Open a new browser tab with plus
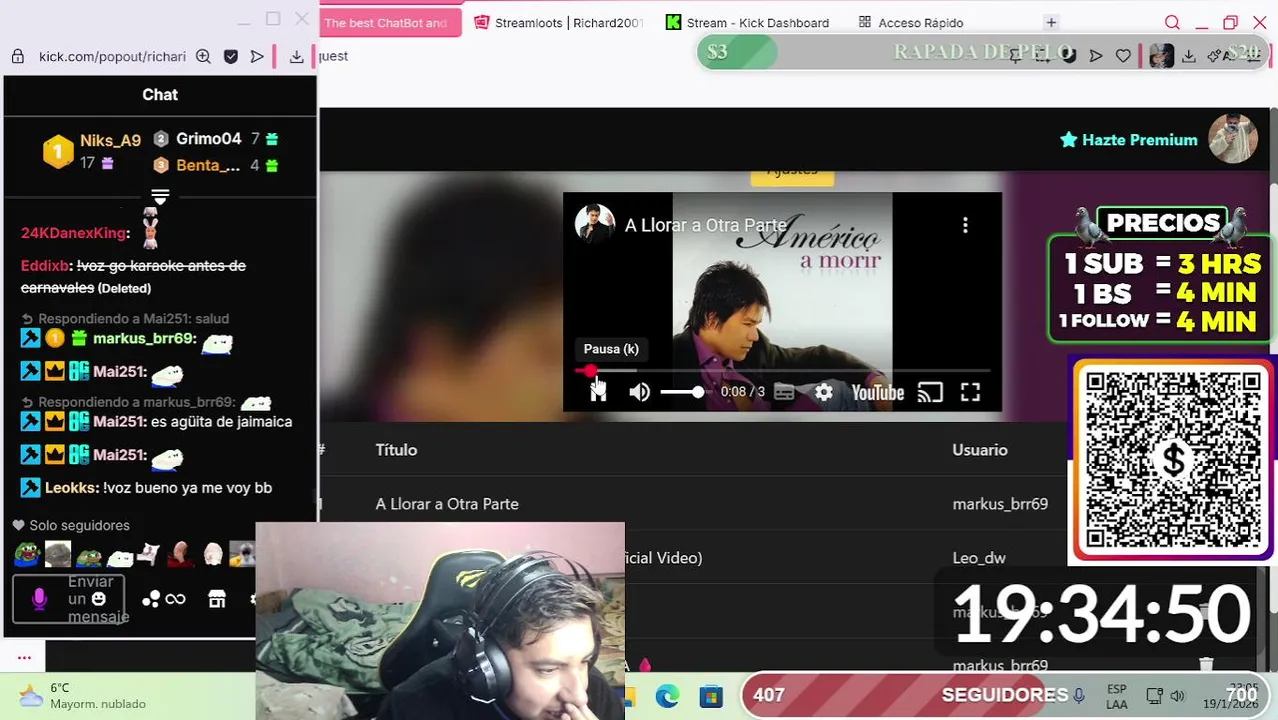 [1051, 22]
